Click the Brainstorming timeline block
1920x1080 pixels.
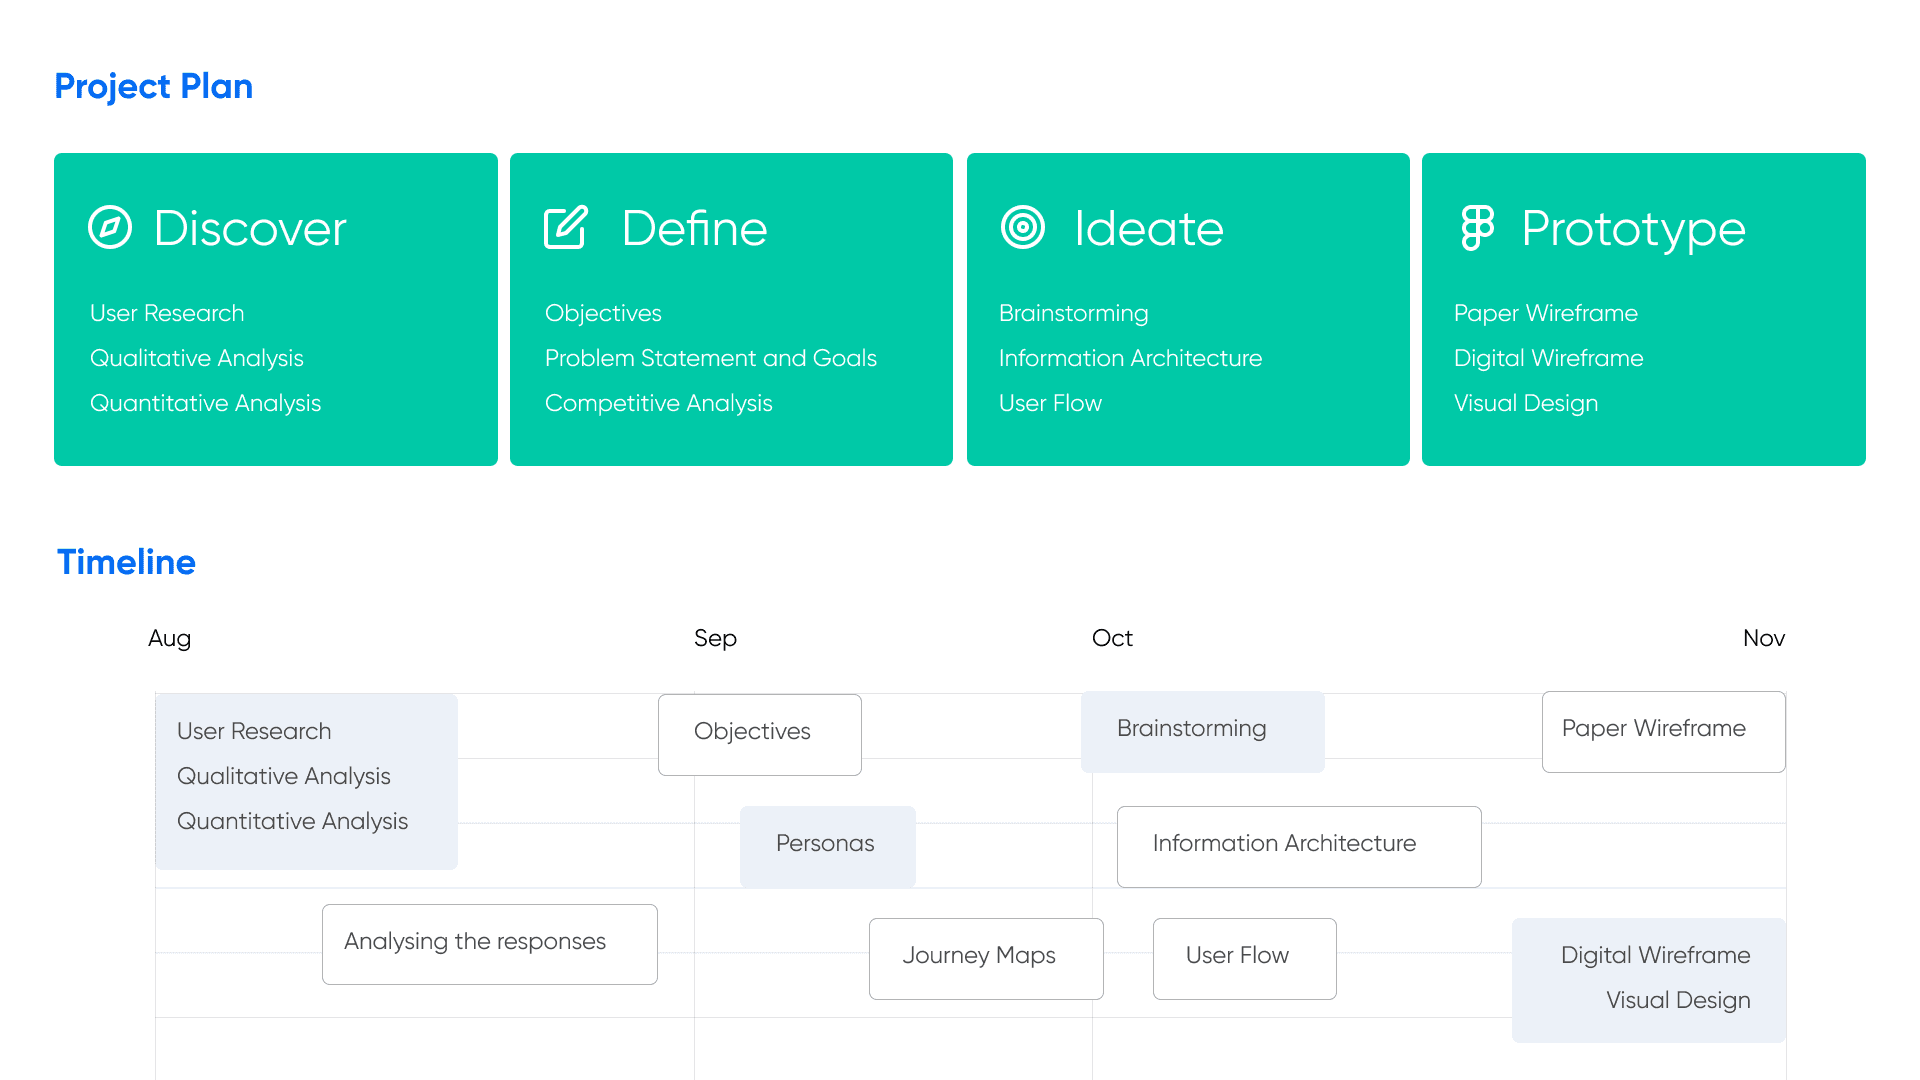pos(1202,731)
